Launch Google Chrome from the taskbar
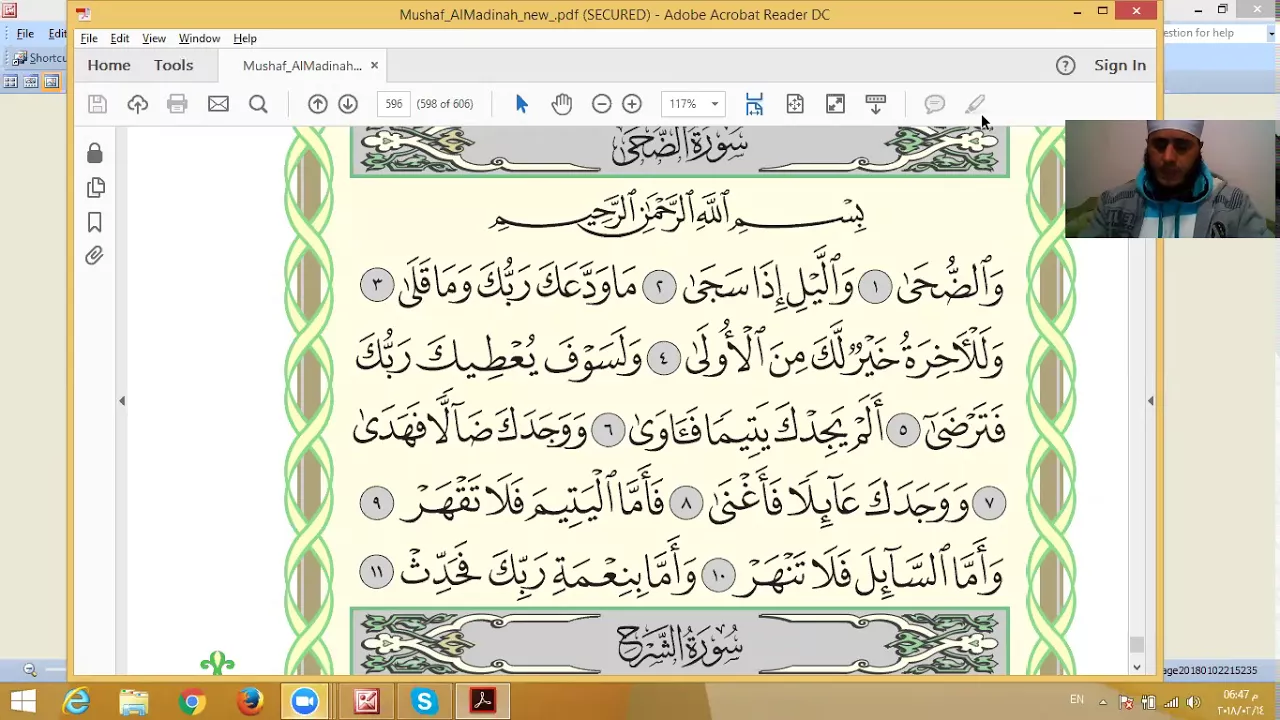 [192, 702]
